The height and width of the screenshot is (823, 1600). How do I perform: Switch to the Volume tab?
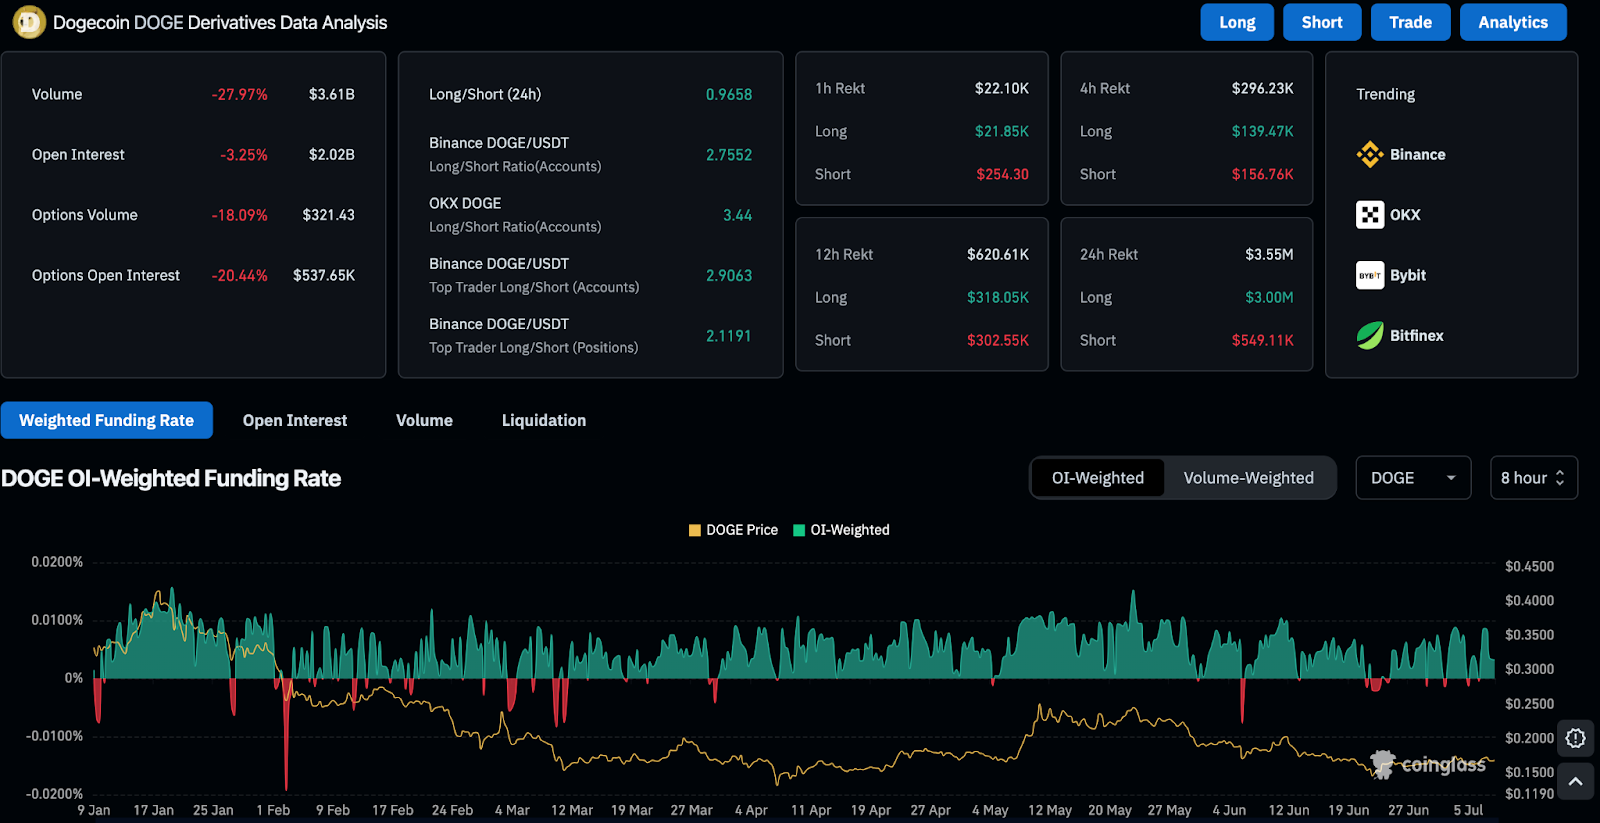tap(424, 421)
